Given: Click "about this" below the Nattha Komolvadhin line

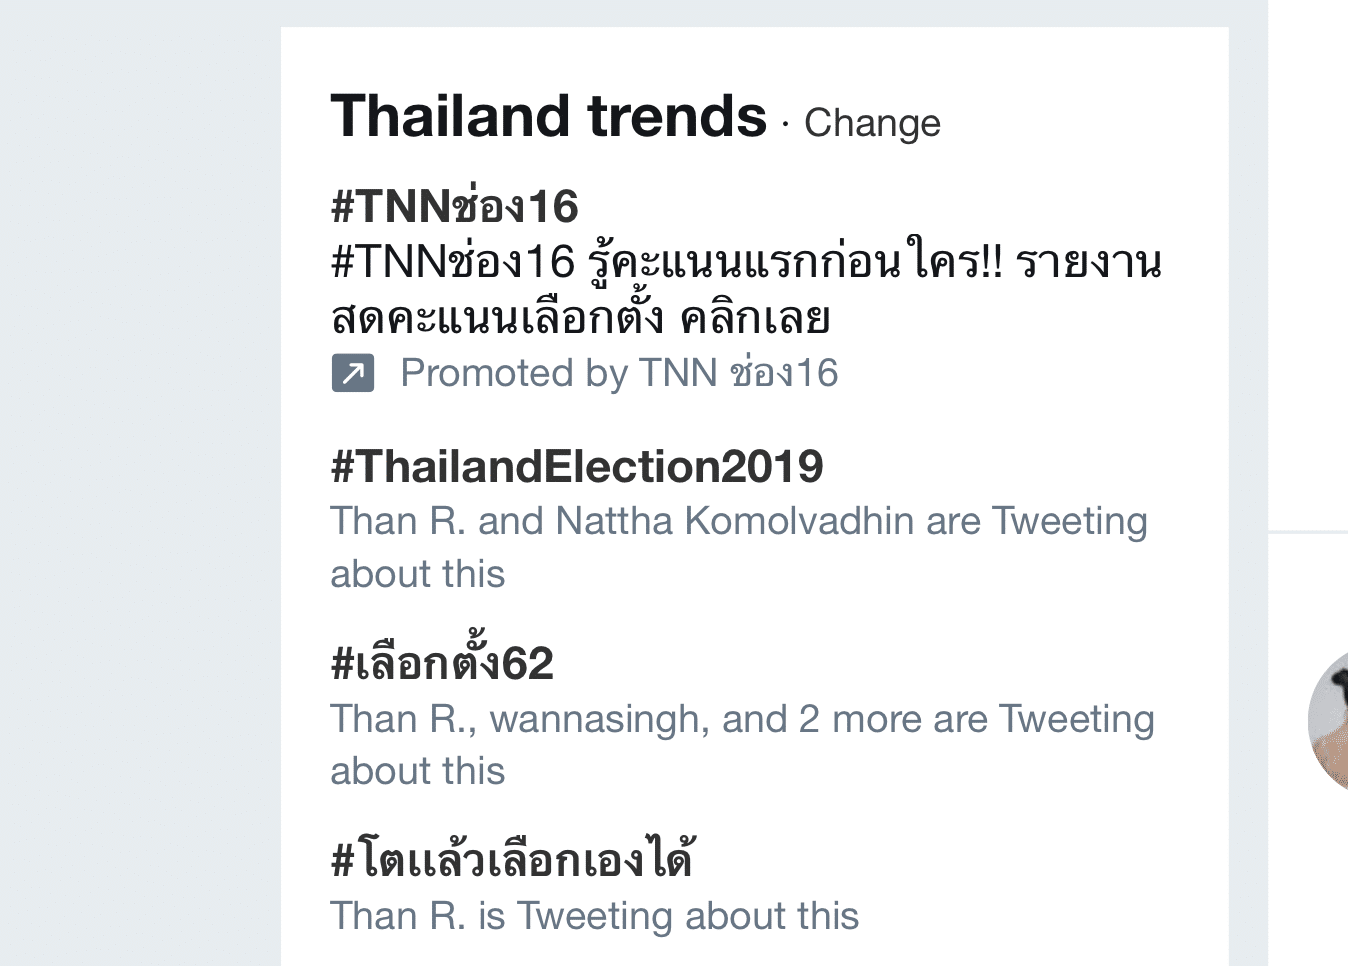Looking at the screenshot, I should (418, 574).
